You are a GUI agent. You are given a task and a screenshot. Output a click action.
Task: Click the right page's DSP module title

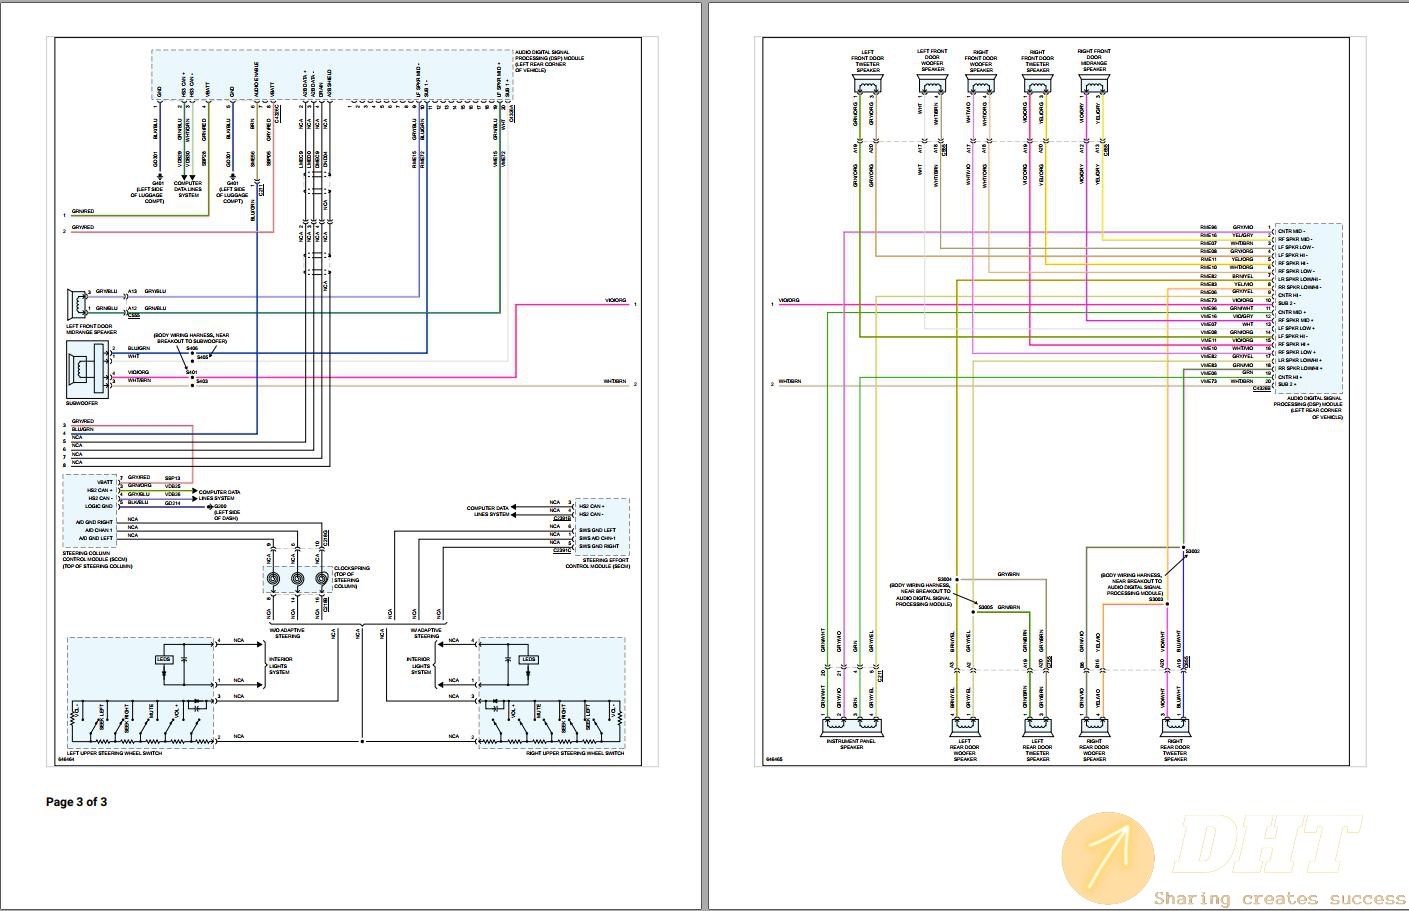(x=1308, y=407)
